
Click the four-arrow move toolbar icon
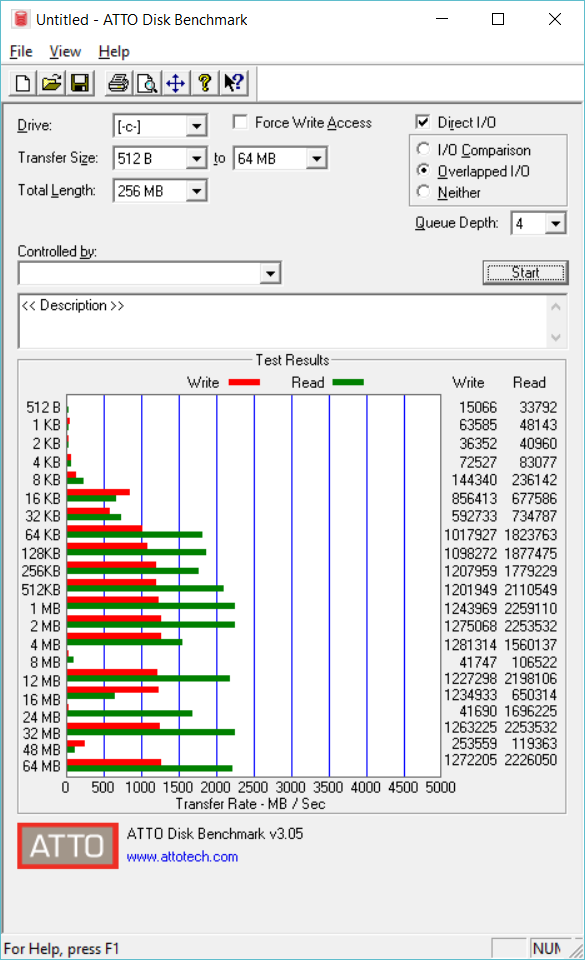176,83
